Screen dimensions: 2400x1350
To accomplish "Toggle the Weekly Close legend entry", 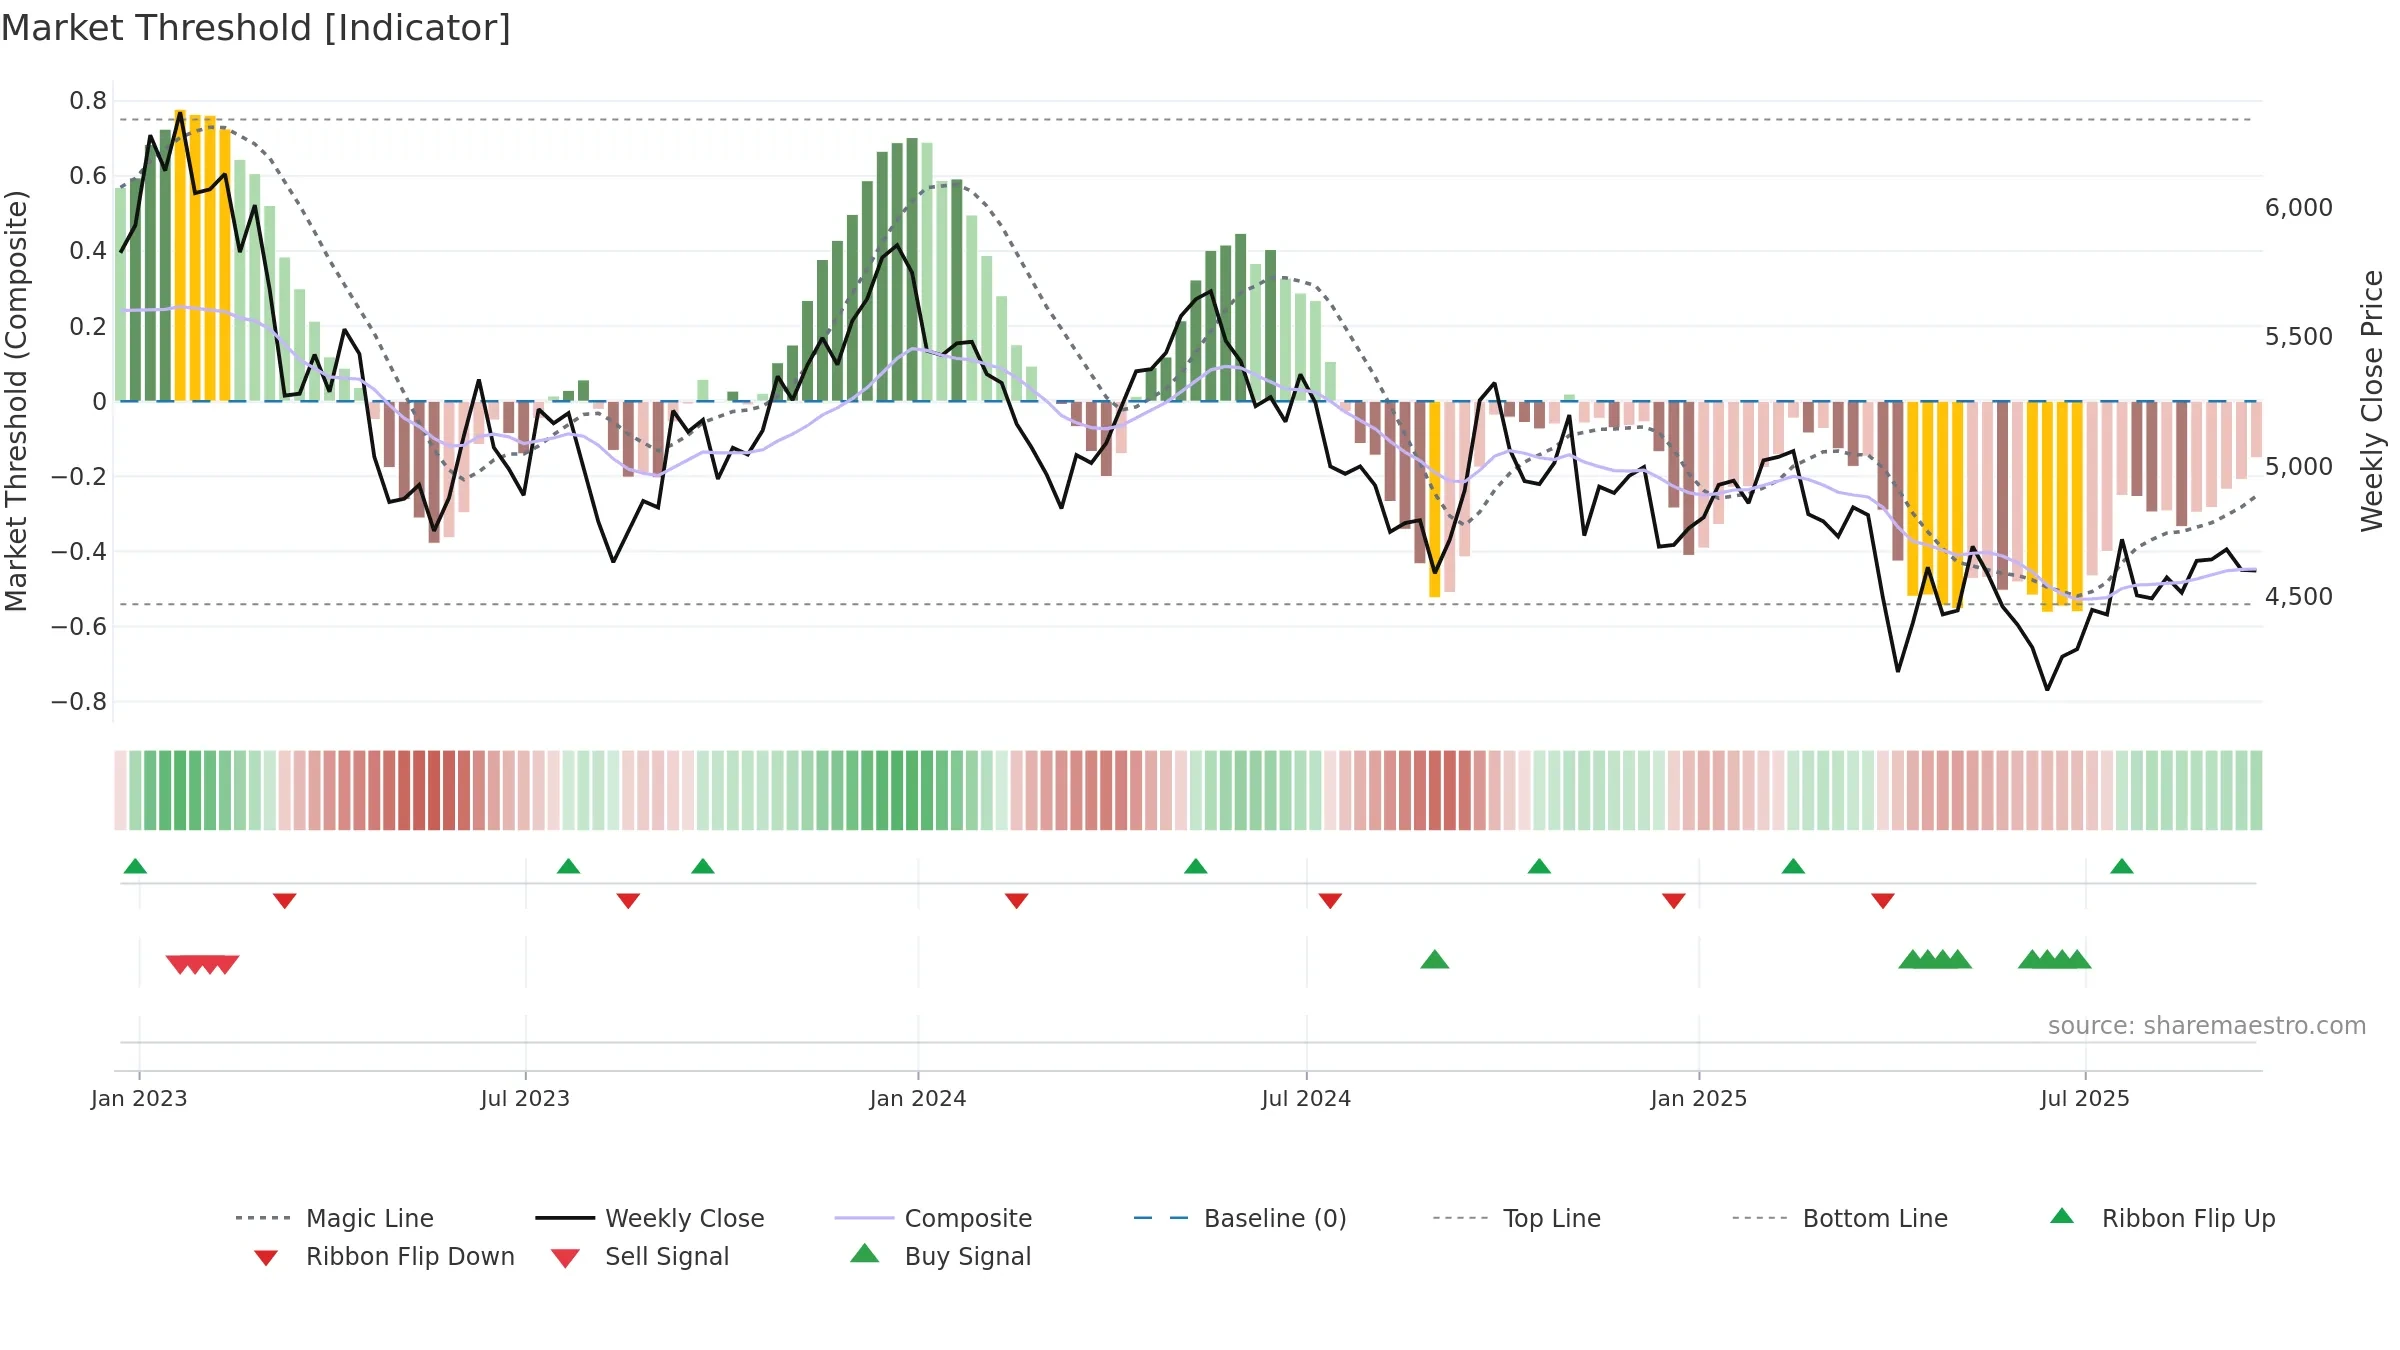I will click(x=650, y=1218).
